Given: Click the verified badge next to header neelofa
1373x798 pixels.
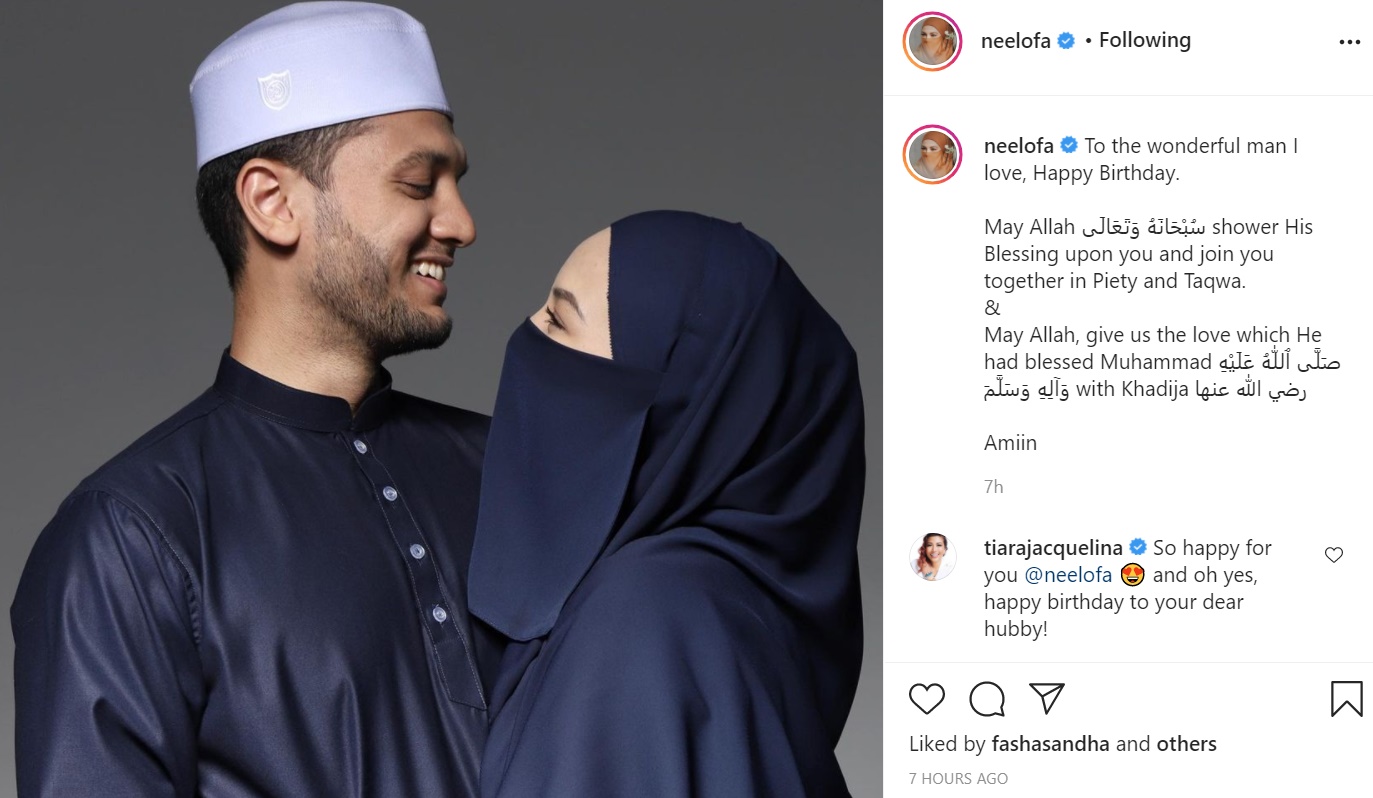Looking at the screenshot, I should 1066,42.
